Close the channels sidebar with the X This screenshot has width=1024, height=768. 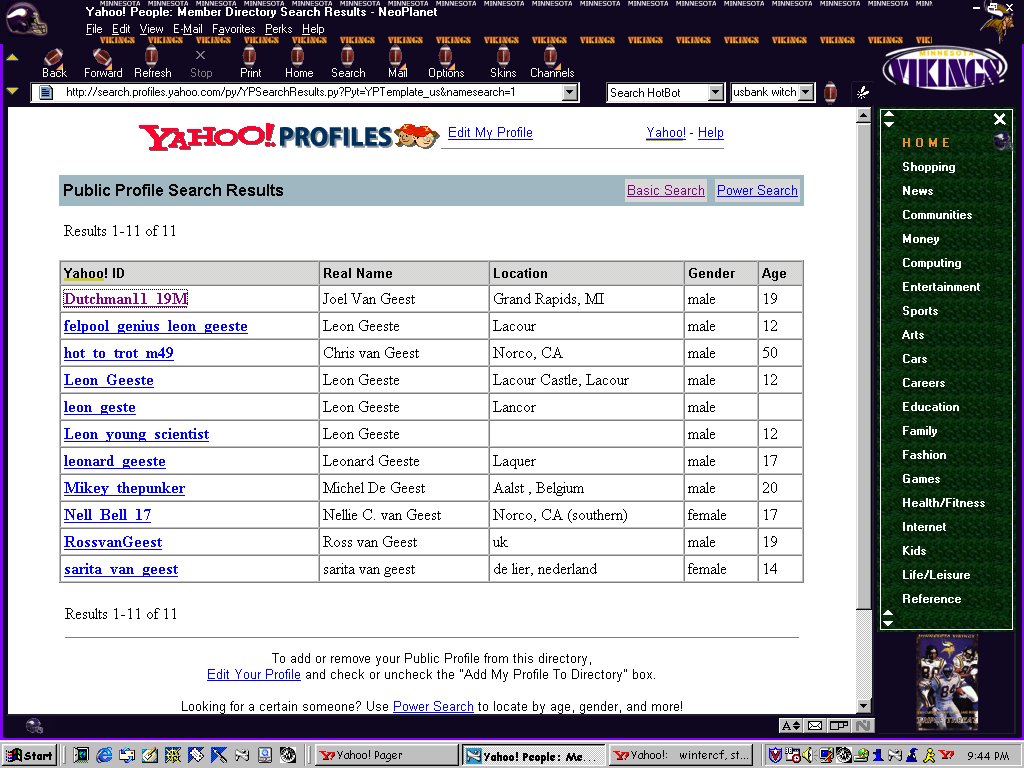(999, 119)
